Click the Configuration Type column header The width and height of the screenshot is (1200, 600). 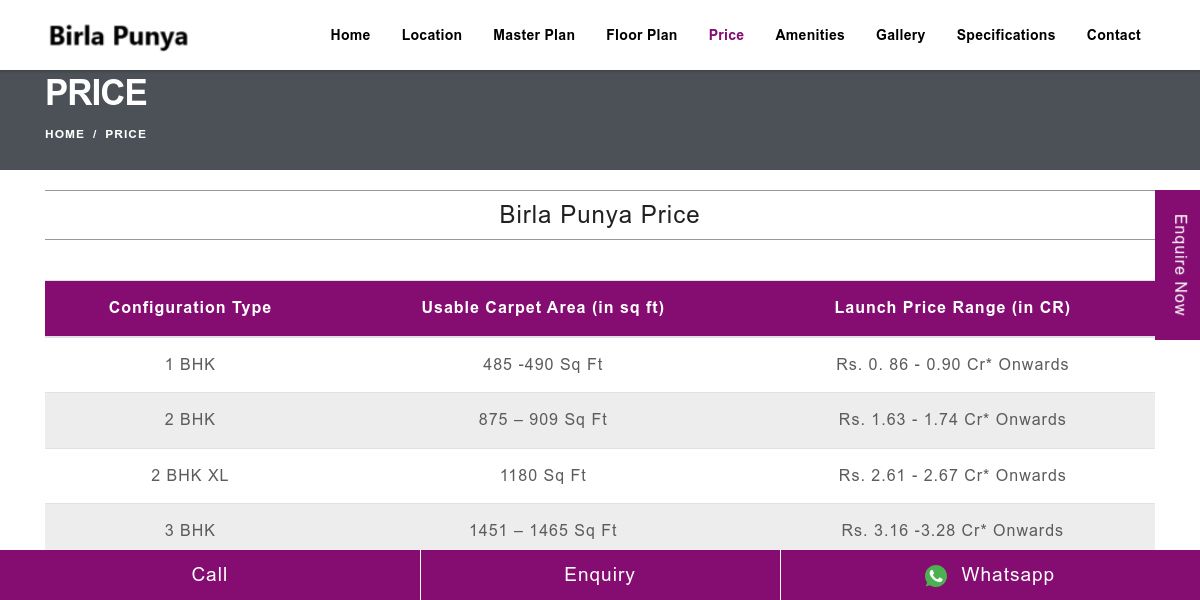pos(190,308)
